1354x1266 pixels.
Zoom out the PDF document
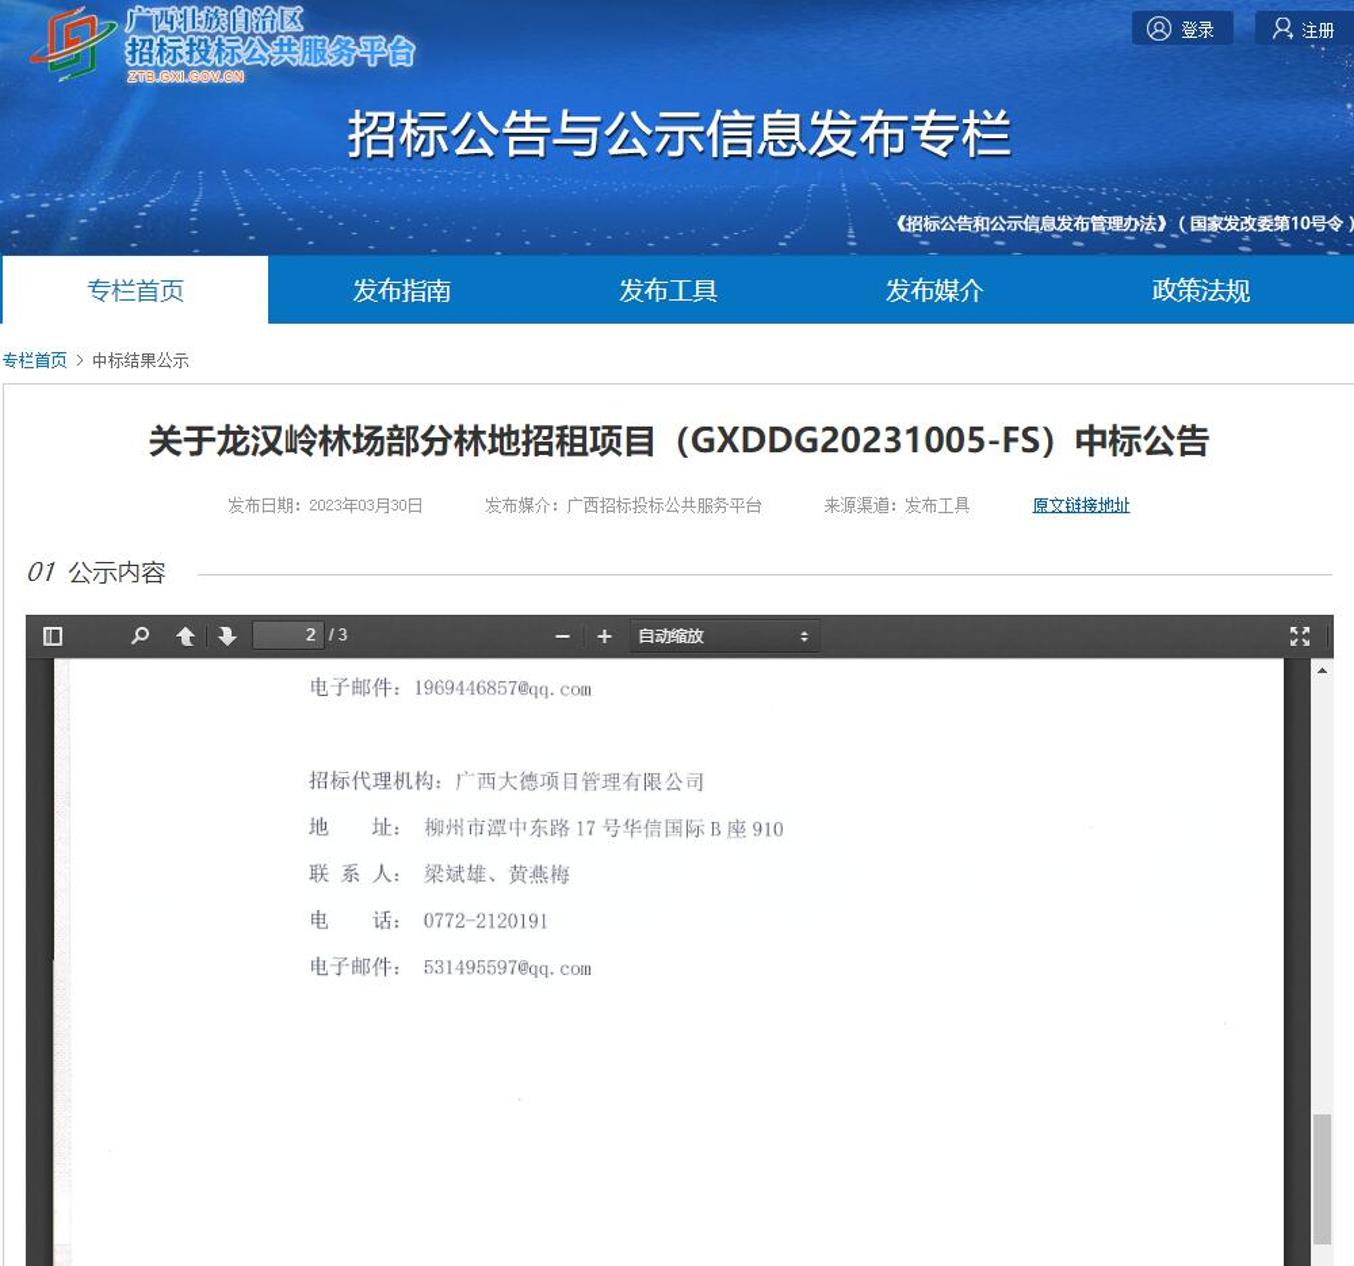tap(562, 636)
